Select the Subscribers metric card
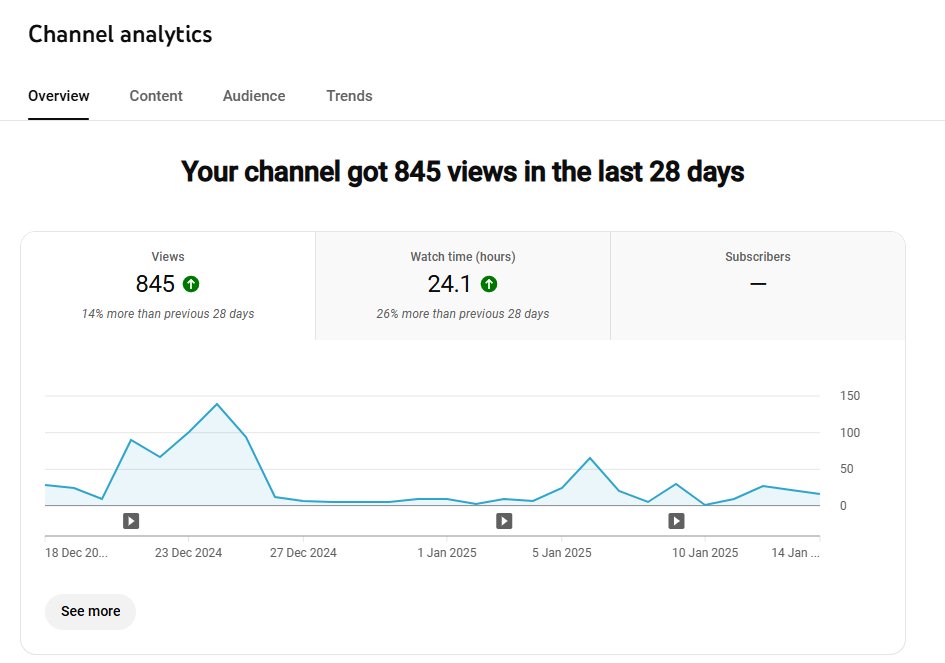The height and width of the screenshot is (663, 945). [758, 286]
